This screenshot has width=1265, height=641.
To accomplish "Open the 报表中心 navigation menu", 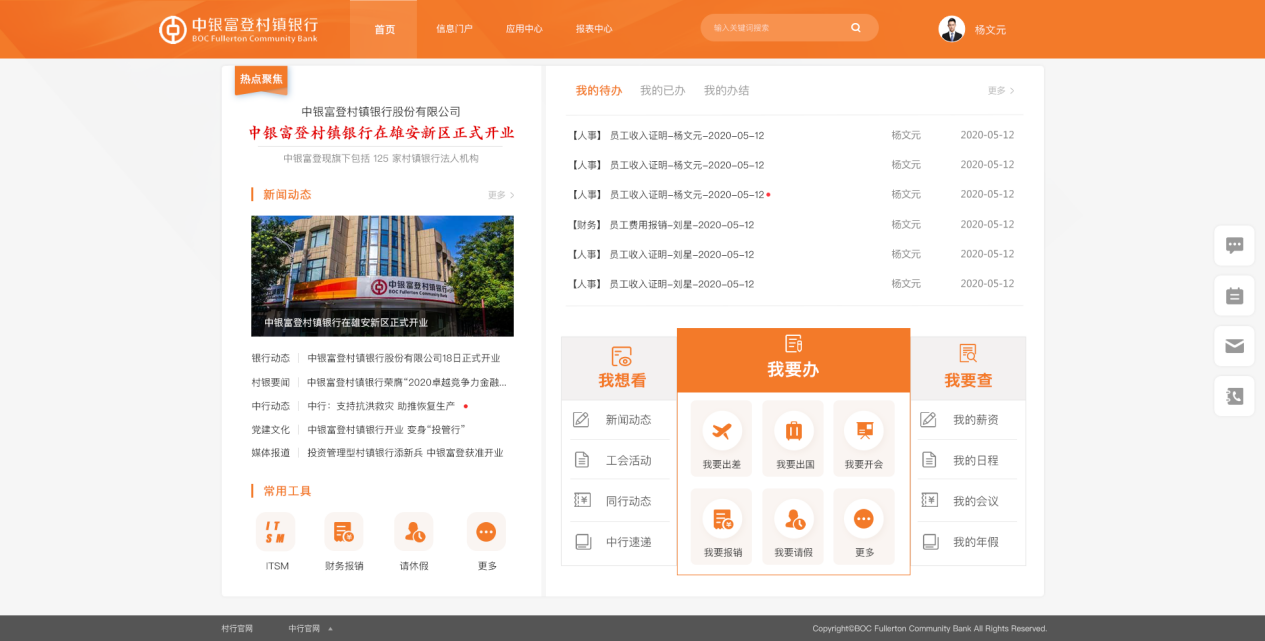I will [594, 29].
